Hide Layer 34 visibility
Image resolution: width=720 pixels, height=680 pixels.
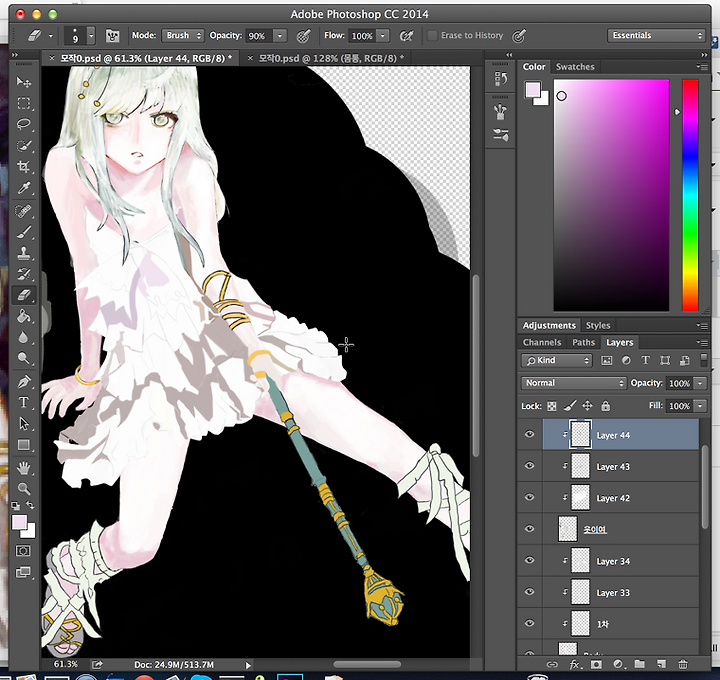click(529, 560)
